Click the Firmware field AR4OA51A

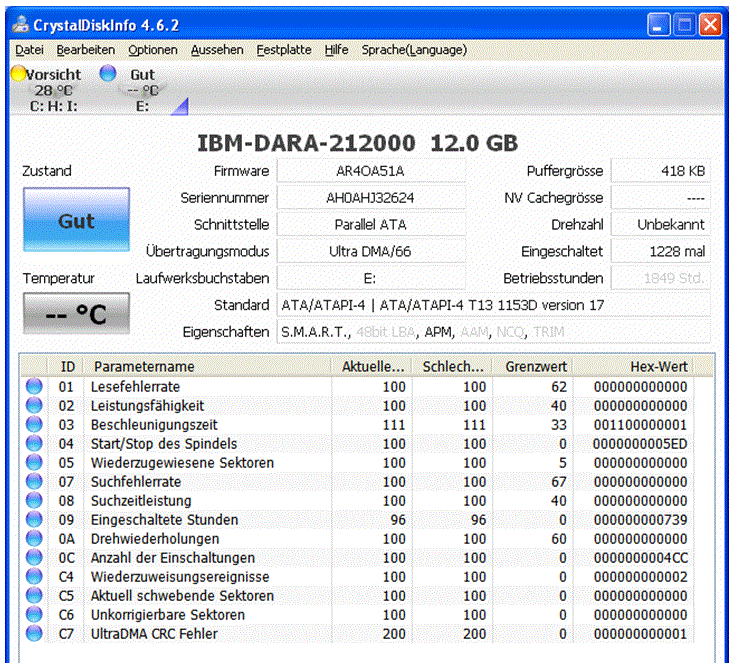(371, 171)
